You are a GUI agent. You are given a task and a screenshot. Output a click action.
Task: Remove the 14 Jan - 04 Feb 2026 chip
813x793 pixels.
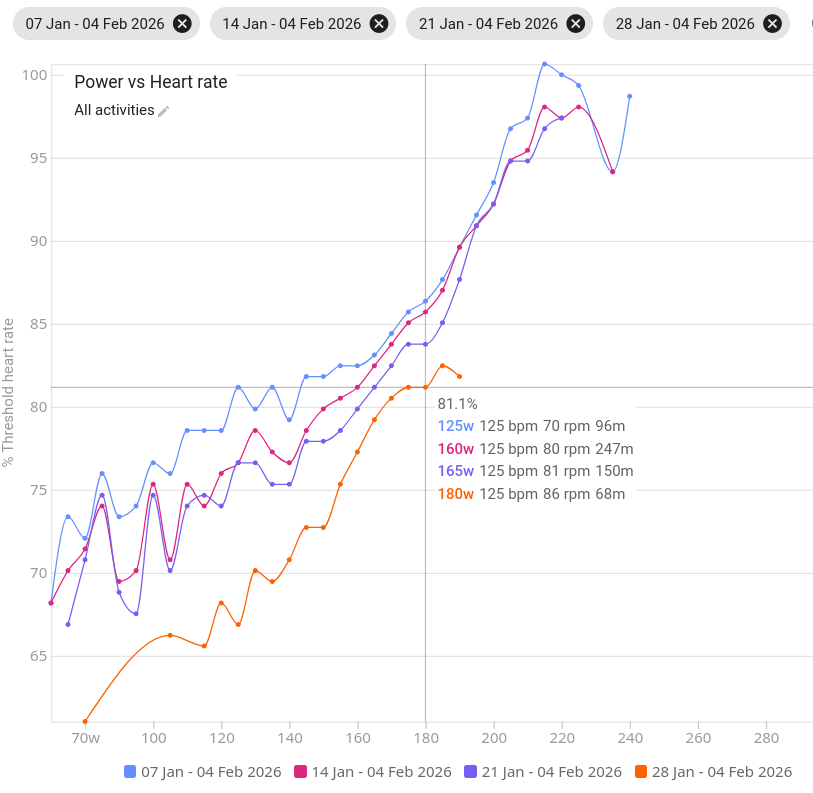click(379, 24)
